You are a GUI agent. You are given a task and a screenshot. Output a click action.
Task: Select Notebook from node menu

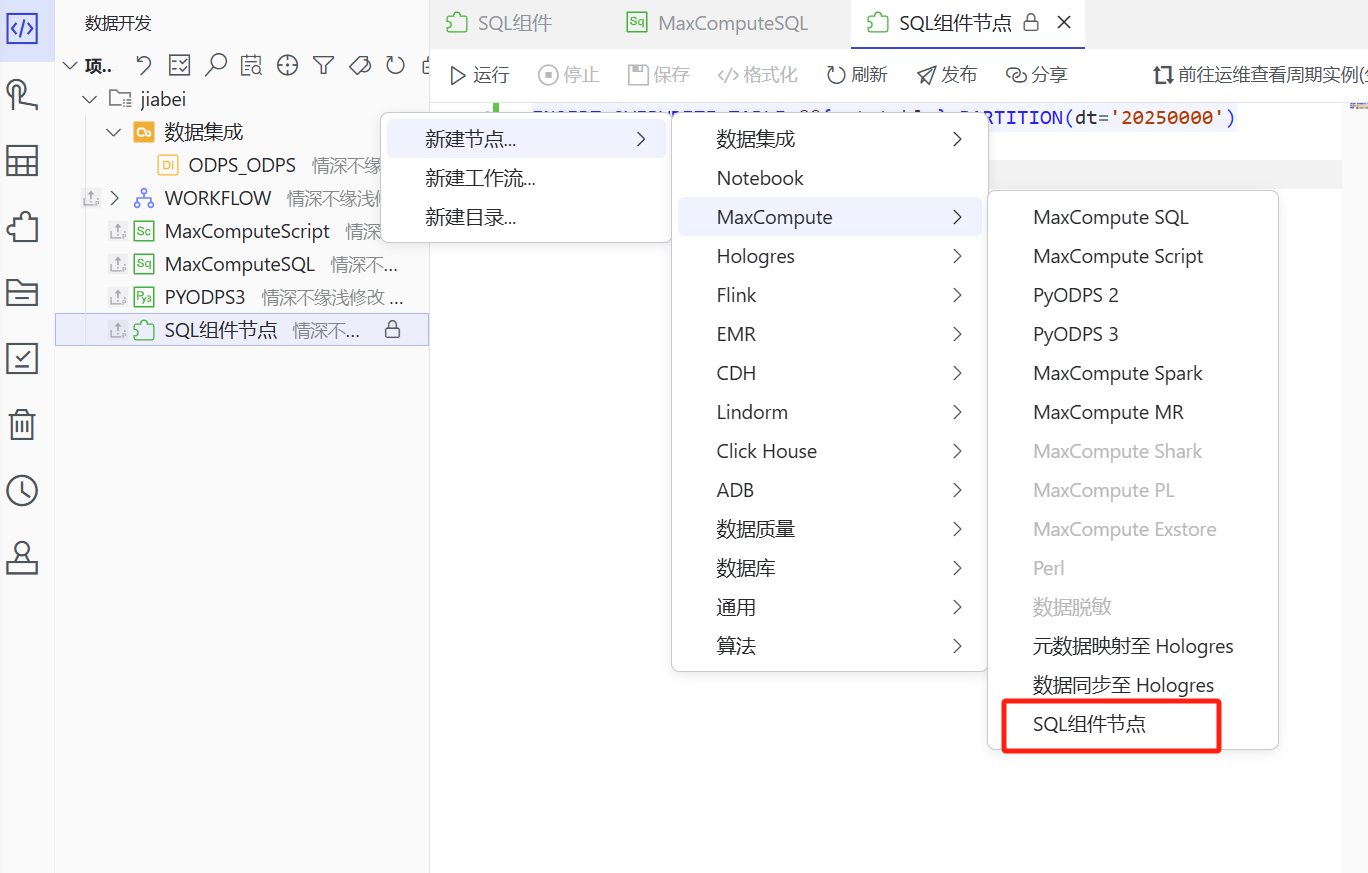[830, 178]
